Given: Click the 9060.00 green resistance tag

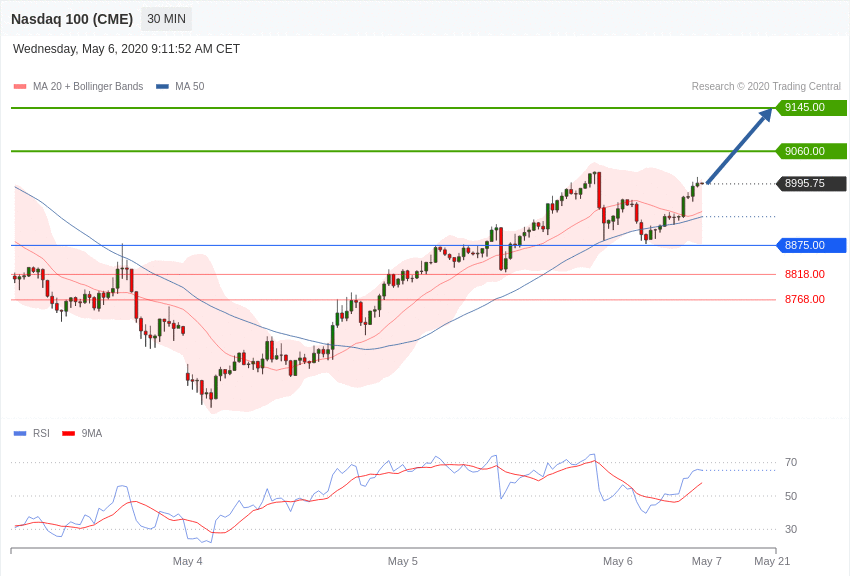Looking at the screenshot, I should tap(812, 151).
